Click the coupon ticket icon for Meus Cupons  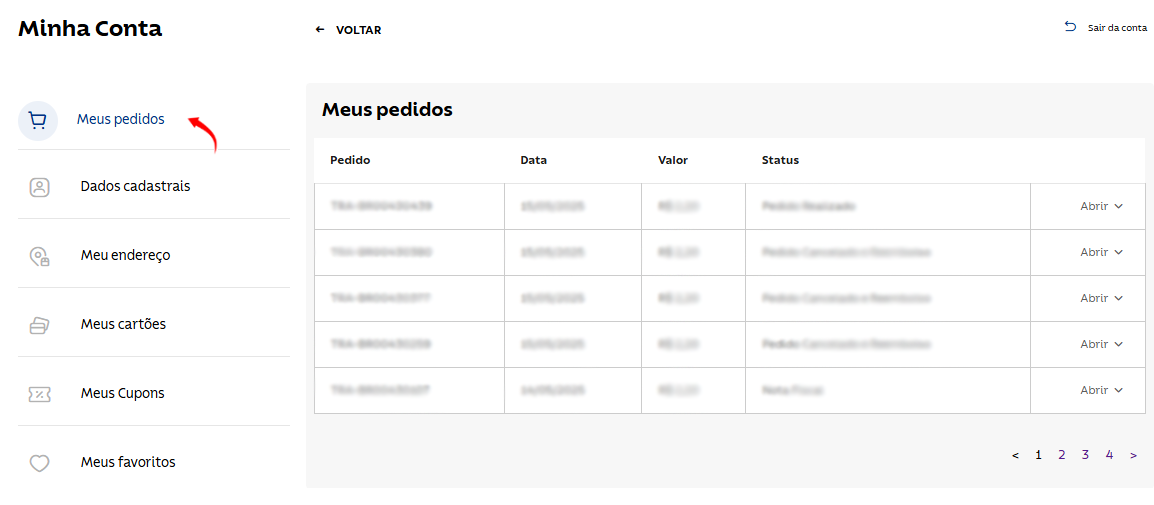[39, 394]
